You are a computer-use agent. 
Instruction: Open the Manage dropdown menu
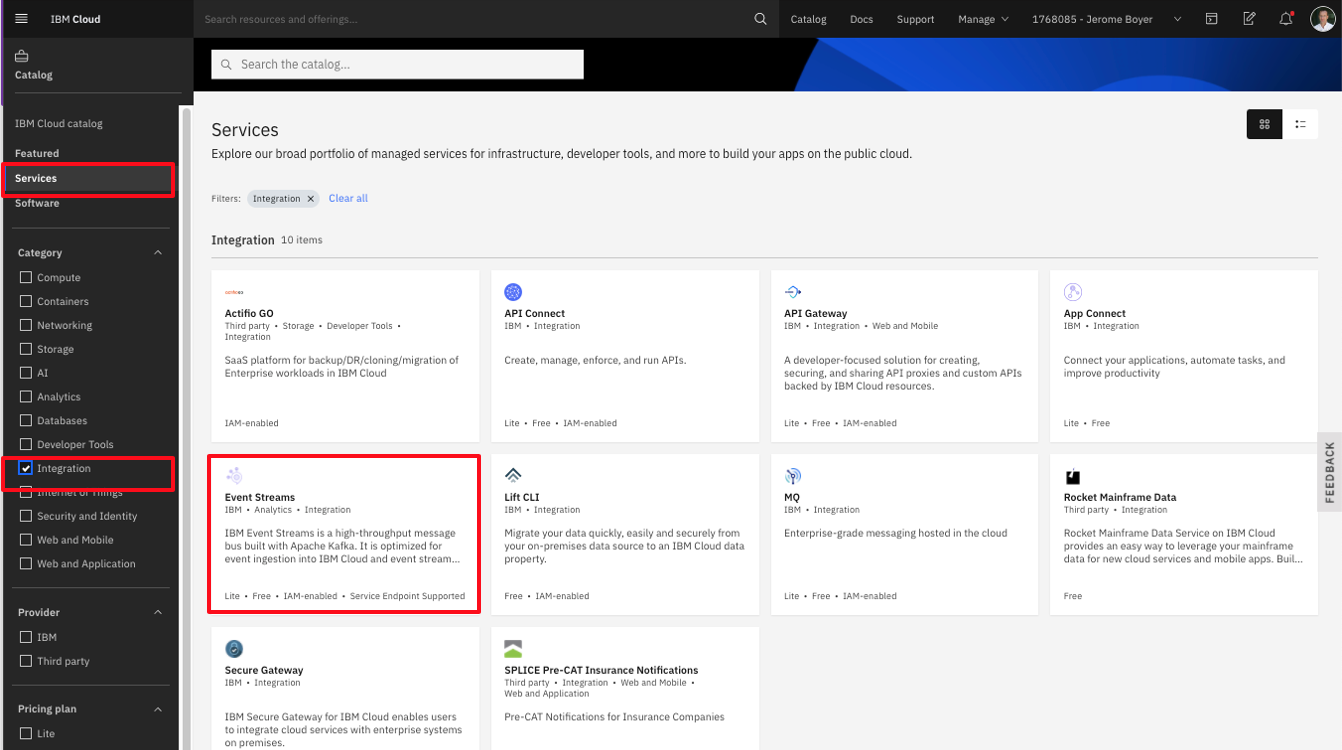[x=983, y=19]
